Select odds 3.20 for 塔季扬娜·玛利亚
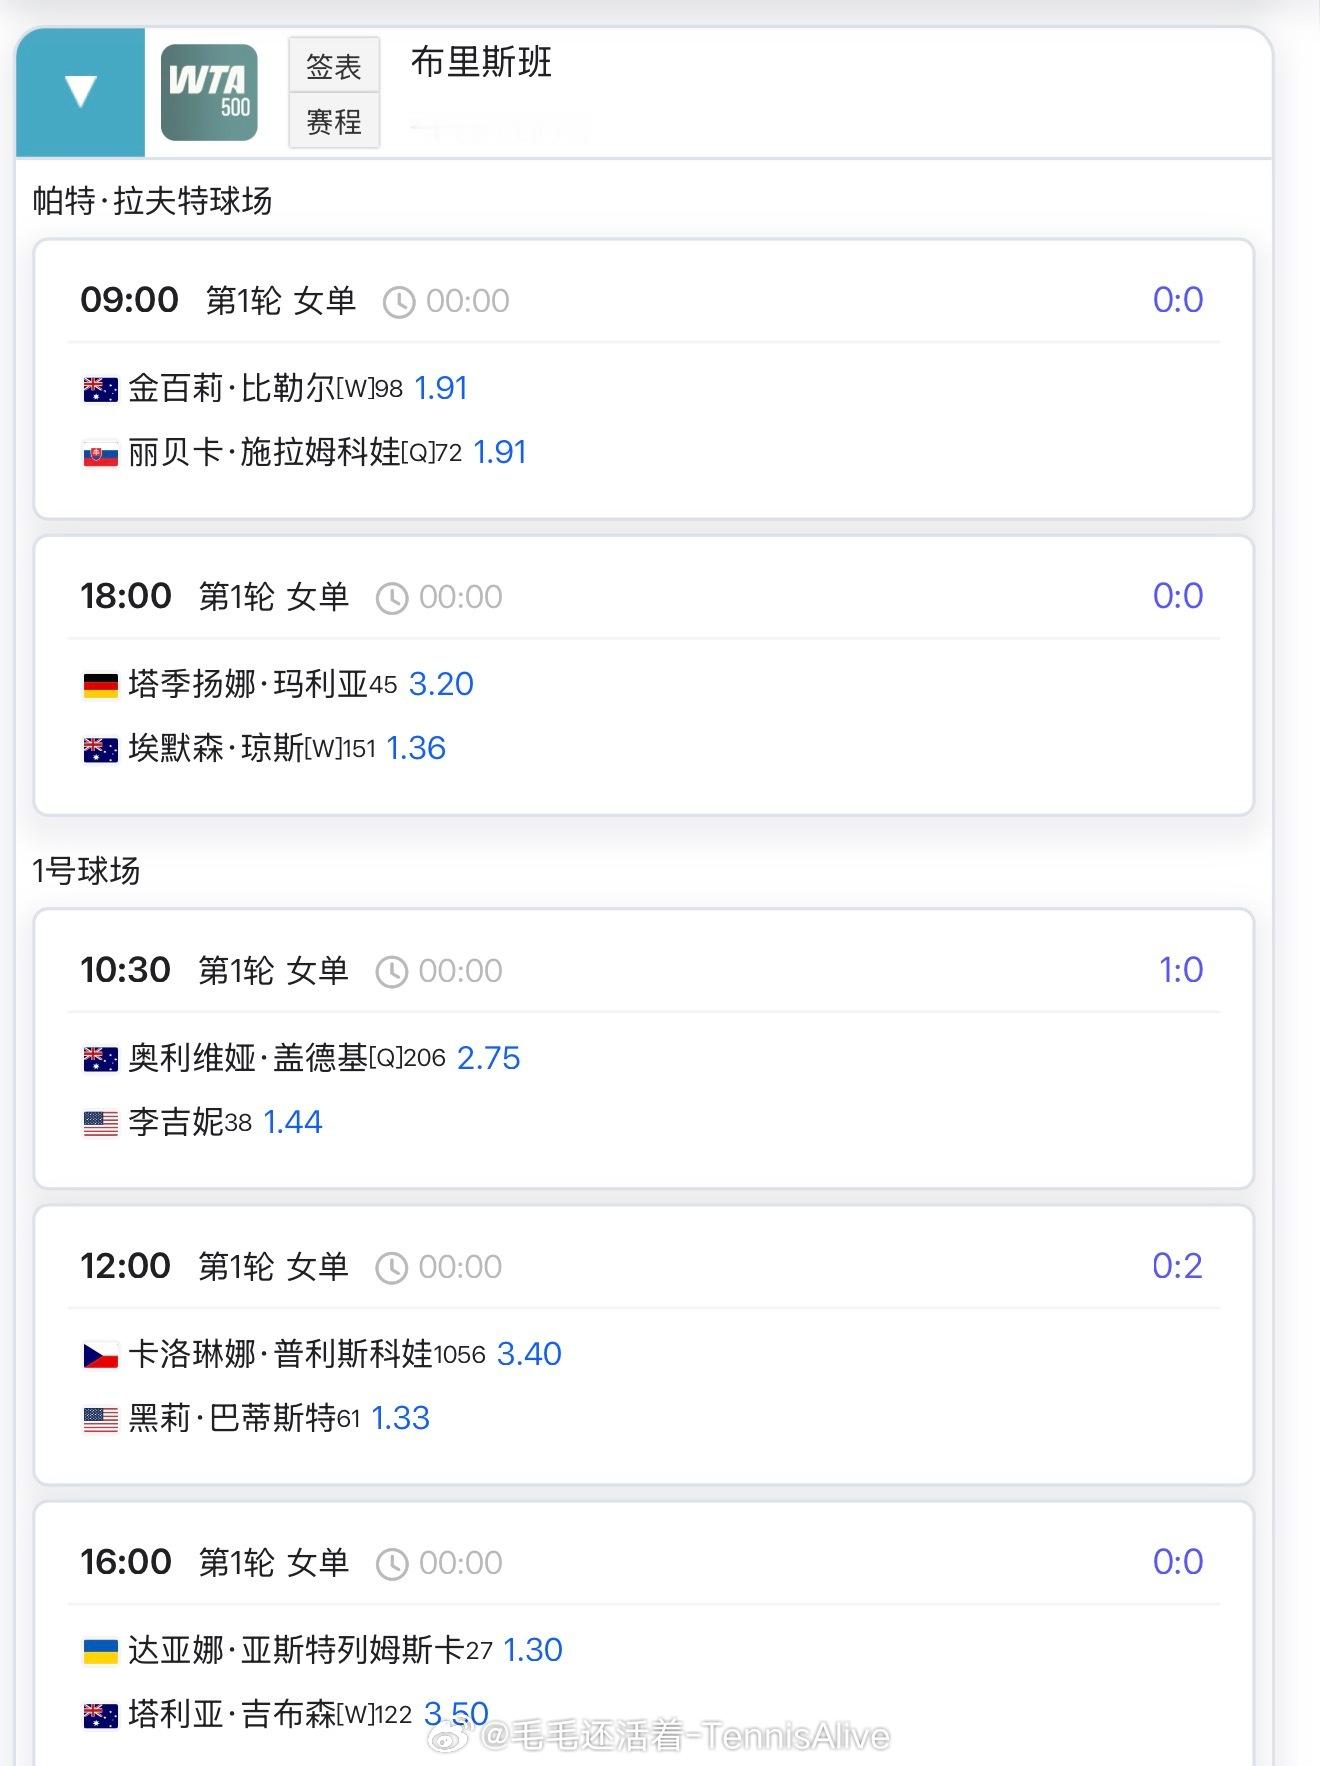Screen dimensions: 1320x1766 coord(441,684)
